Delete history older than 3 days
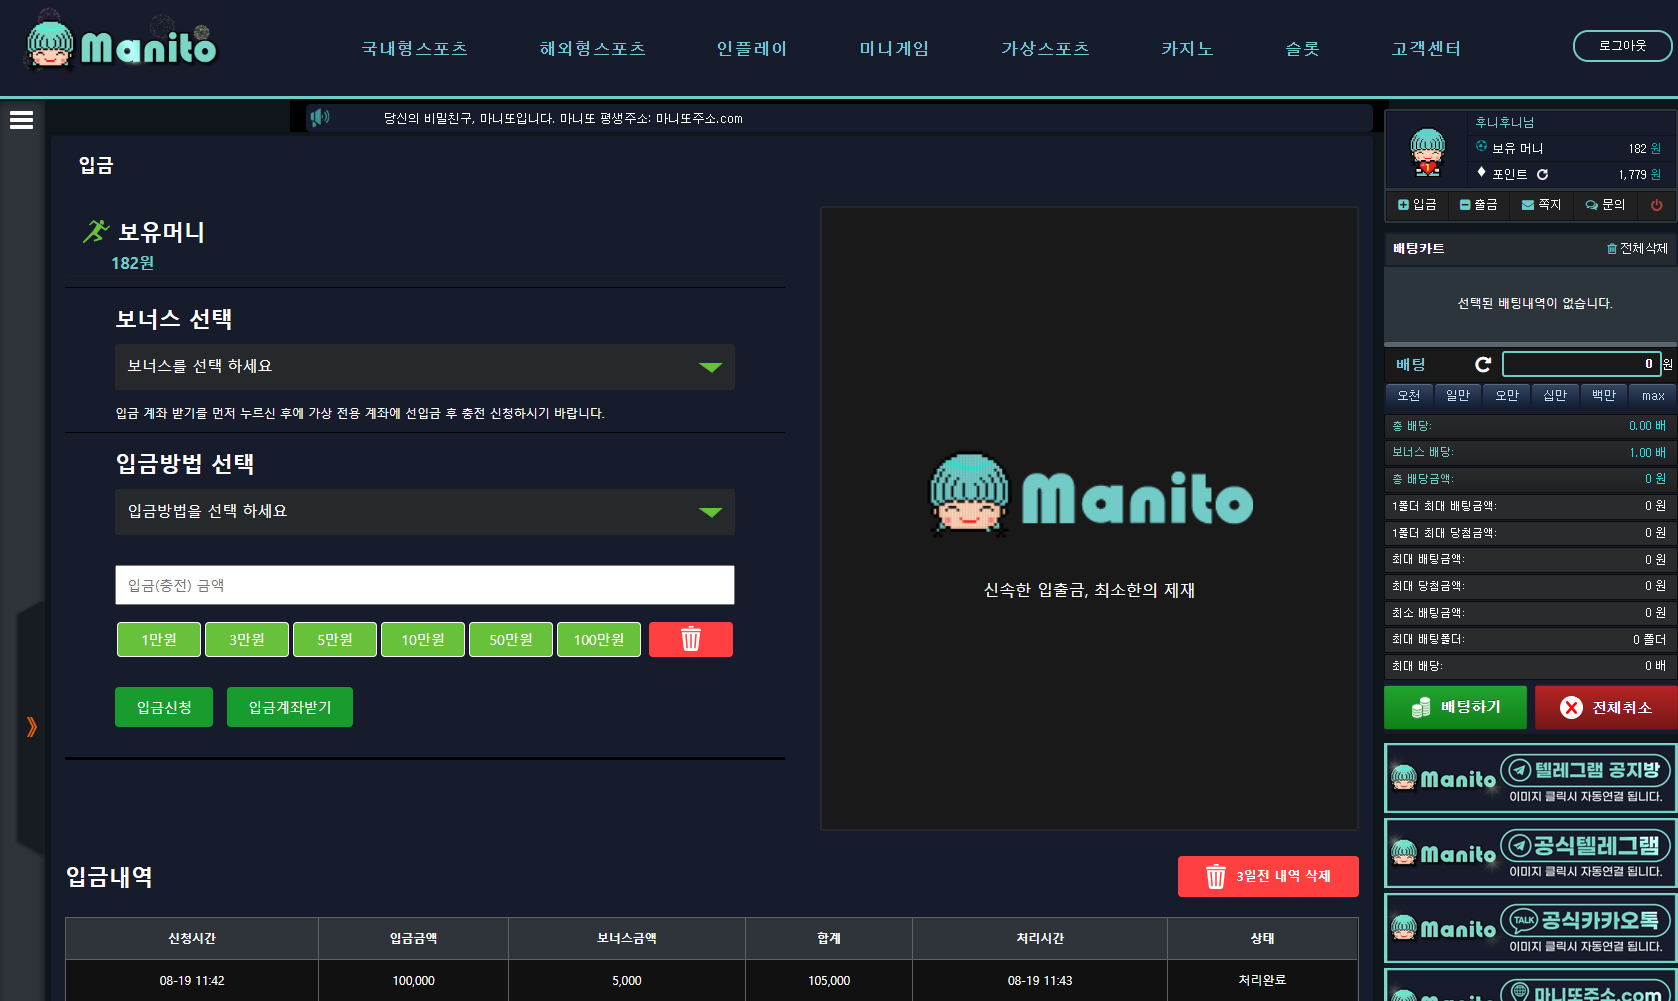Image resolution: width=1678 pixels, height=1001 pixels. point(1267,876)
